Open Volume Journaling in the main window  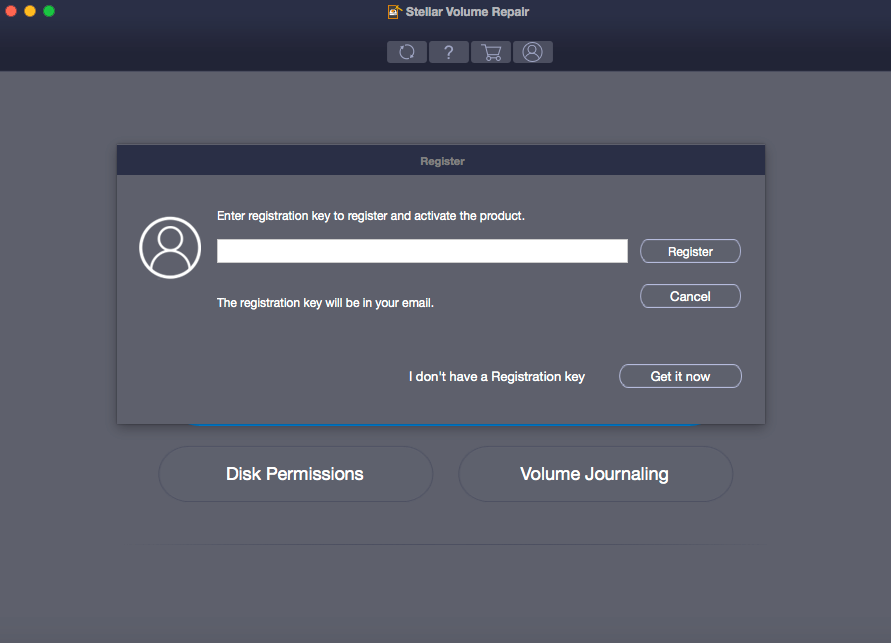[596, 474]
